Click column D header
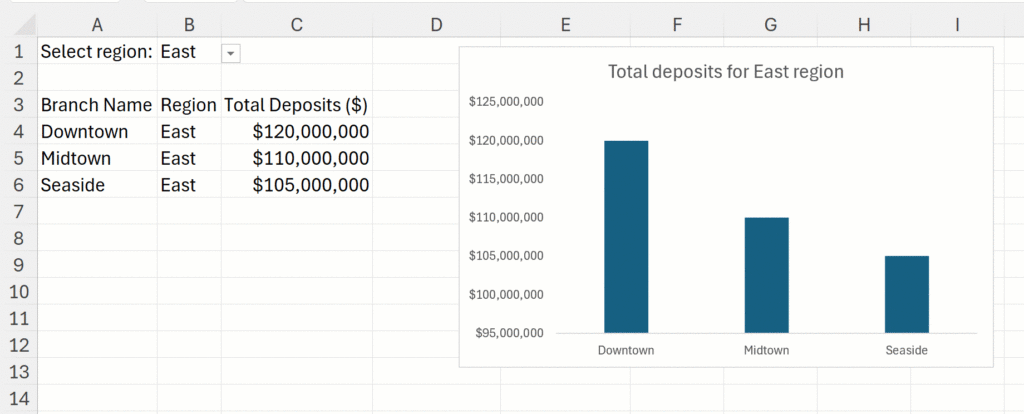This screenshot has height=414, width=1024. pyautogui.click(x=436, y=25)
